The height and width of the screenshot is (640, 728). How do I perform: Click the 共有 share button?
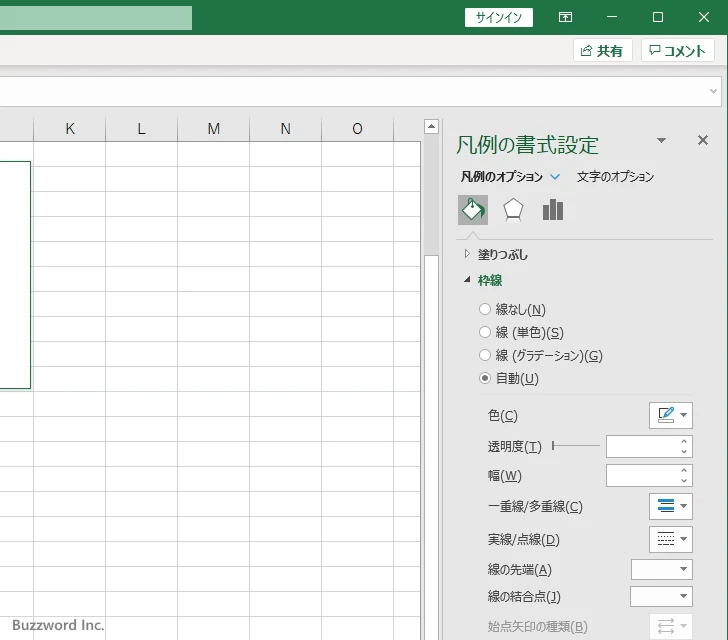click(603, 50)
